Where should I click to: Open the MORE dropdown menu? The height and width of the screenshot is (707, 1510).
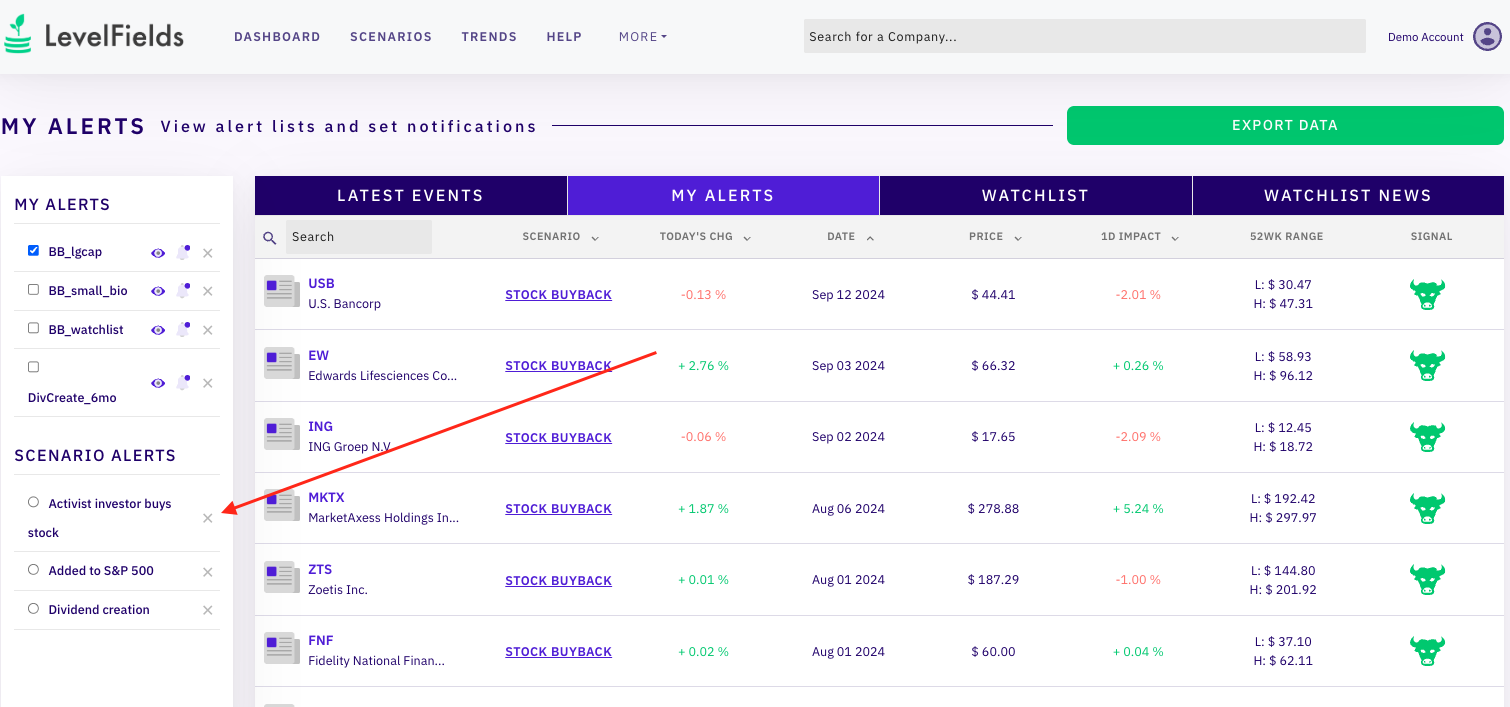(642, 37)
